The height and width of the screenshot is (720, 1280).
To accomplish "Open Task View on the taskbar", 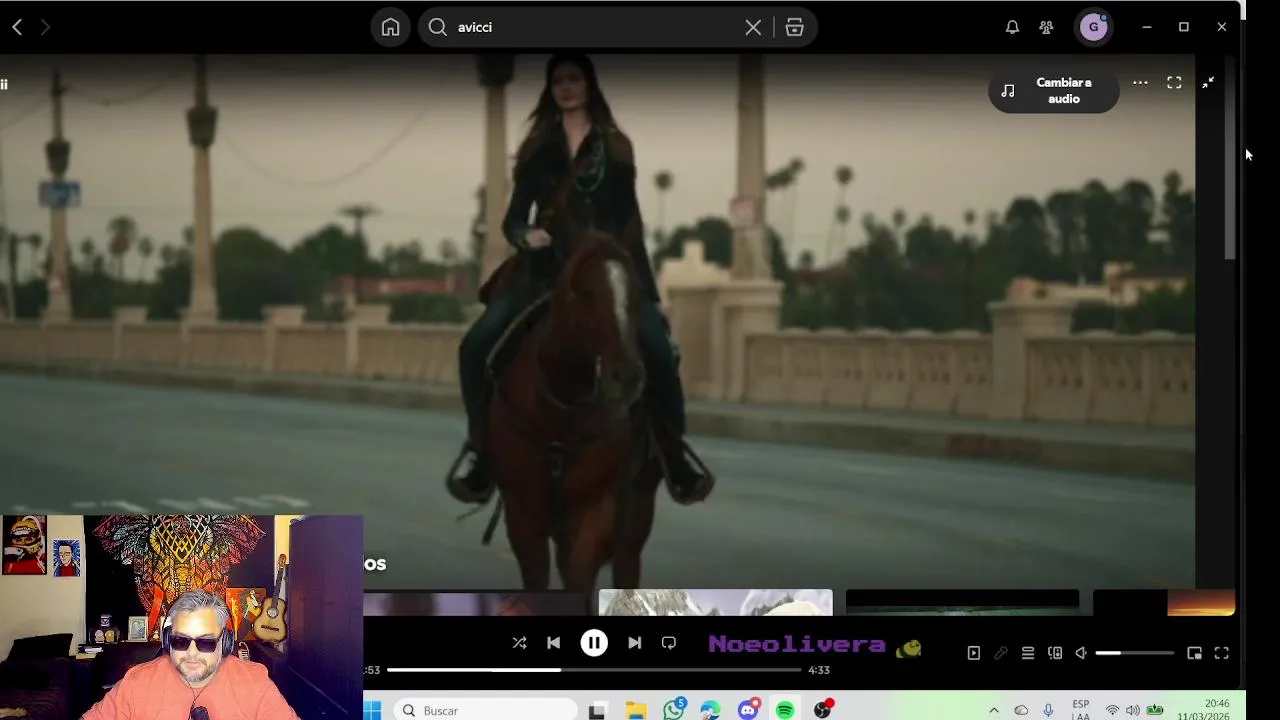I will [597, 711].
